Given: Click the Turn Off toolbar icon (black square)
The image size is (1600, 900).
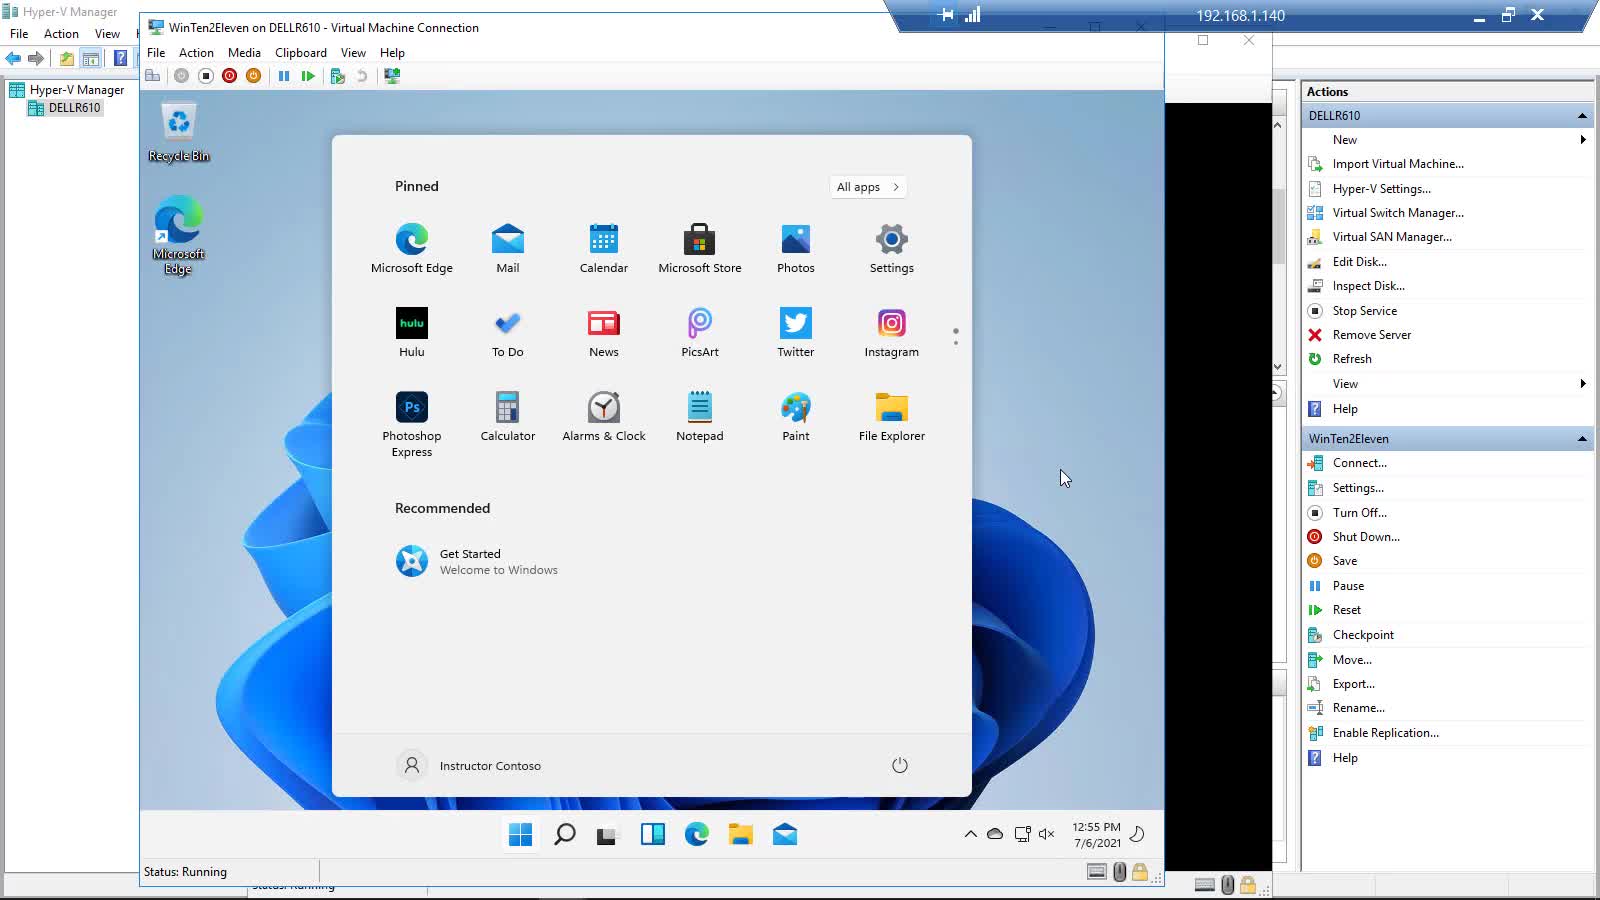Looking at the screenshot, I should (x=206, y=76).
